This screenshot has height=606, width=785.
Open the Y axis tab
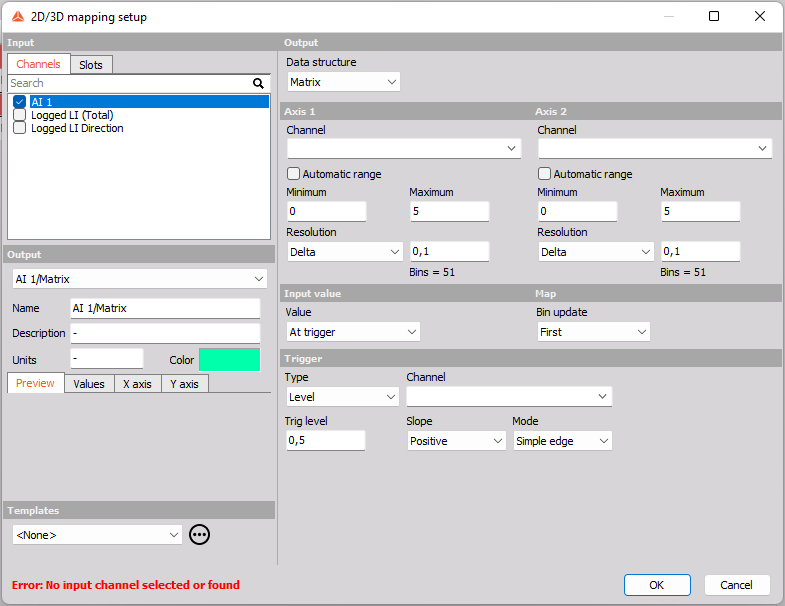point(184,384)
